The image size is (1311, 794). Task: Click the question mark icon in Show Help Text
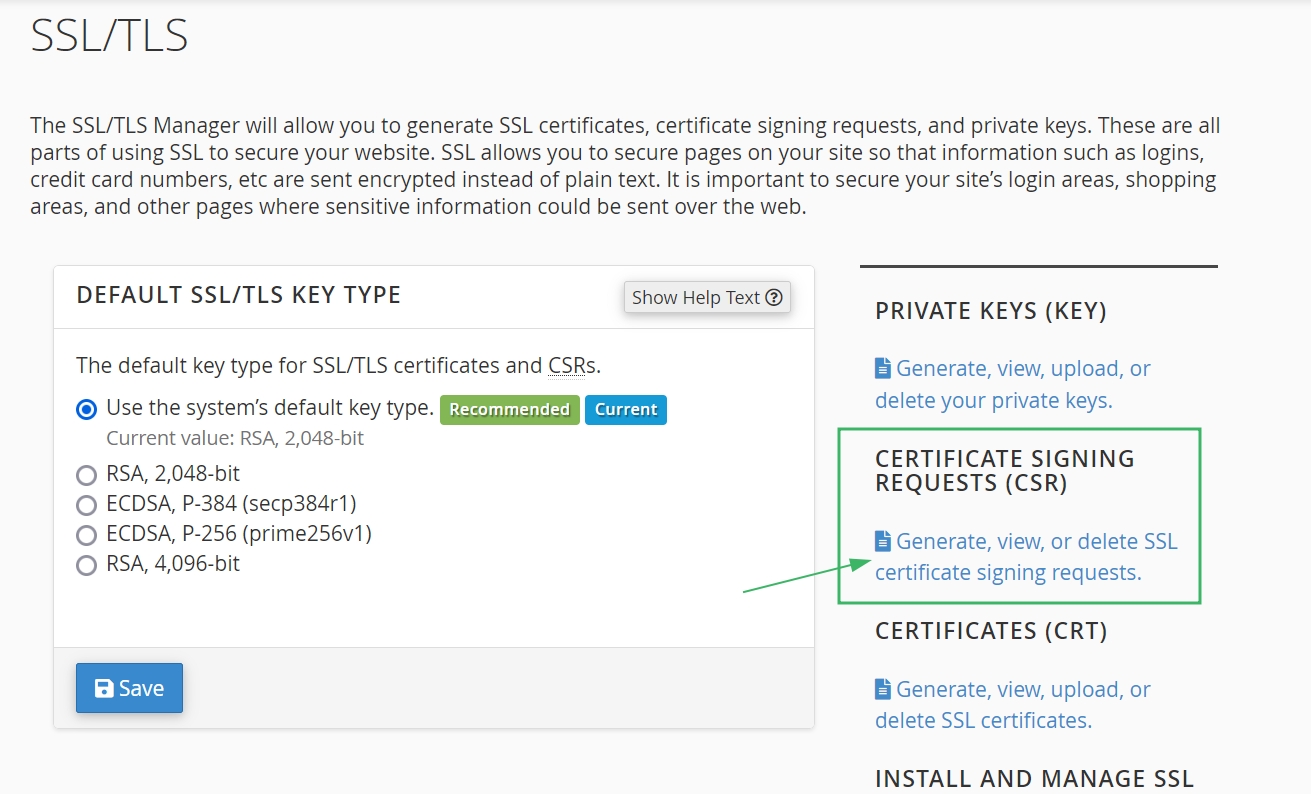[774, 298]
